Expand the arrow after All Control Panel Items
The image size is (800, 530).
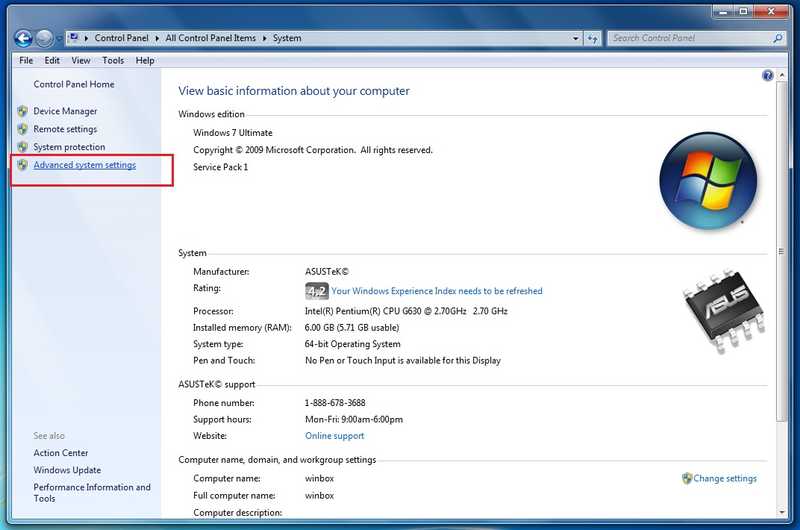click(x=265, y=38)
